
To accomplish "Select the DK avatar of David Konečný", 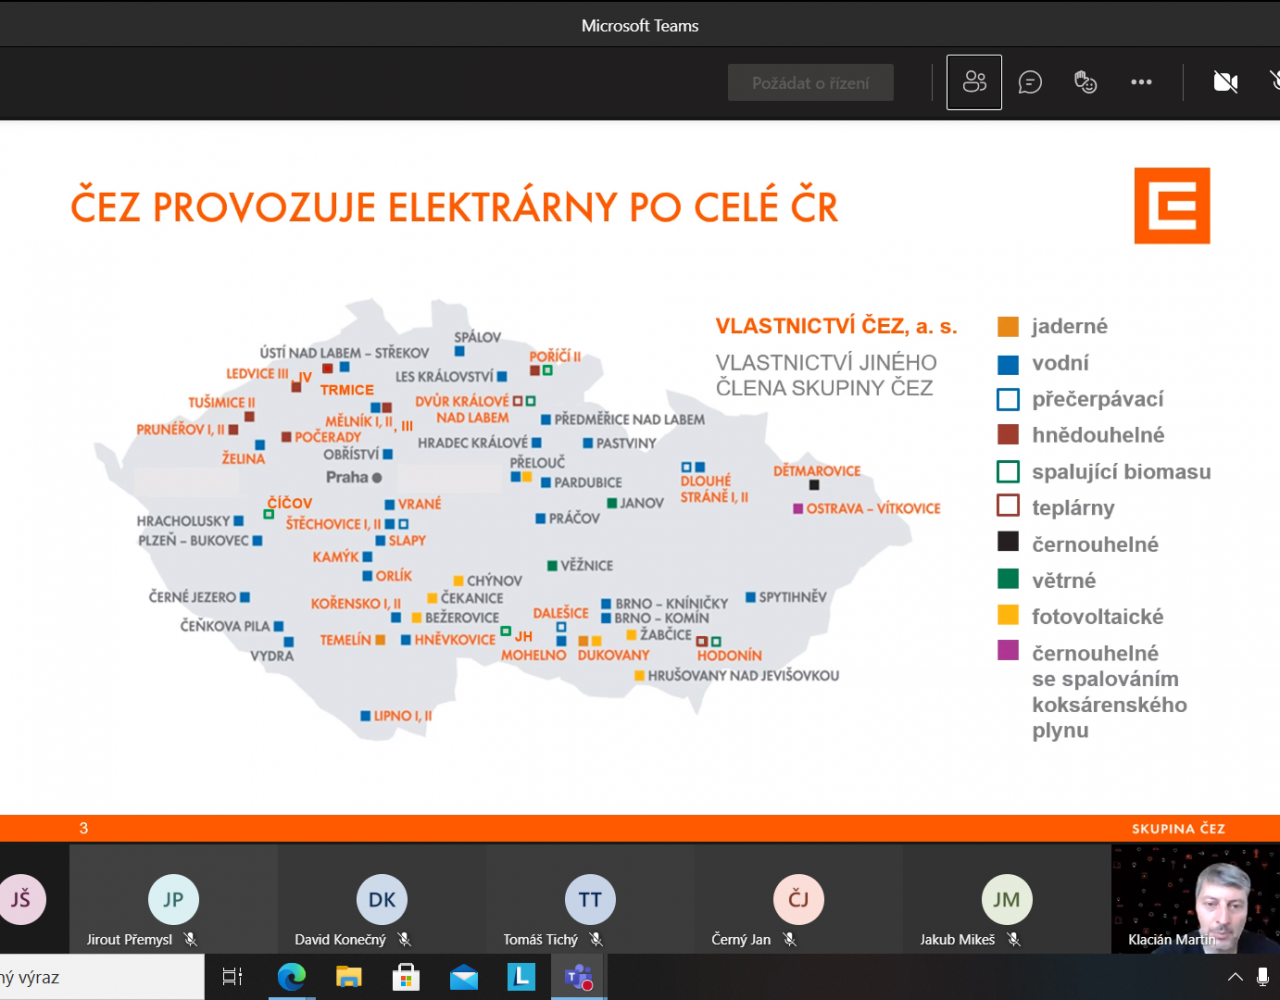I will [x=382, y=899].
